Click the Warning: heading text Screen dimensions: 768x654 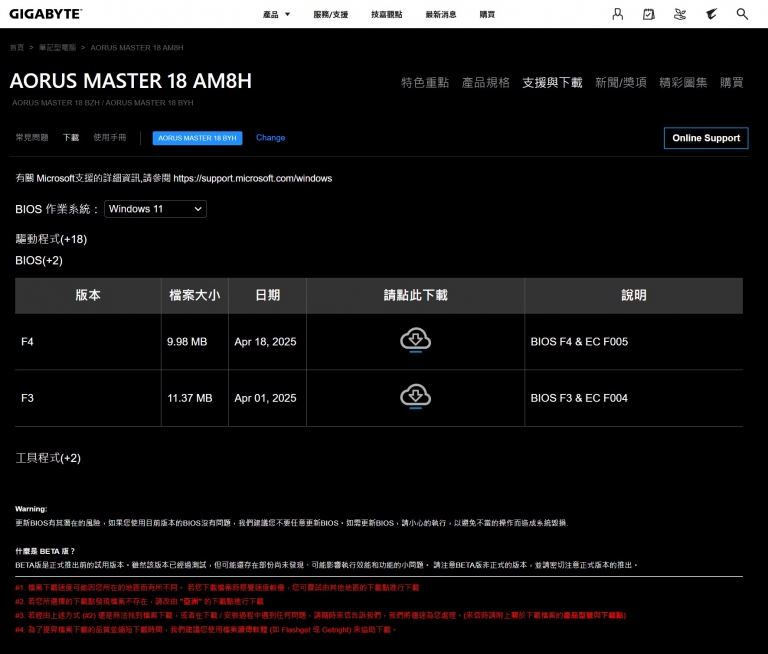(x=31, y=509)
